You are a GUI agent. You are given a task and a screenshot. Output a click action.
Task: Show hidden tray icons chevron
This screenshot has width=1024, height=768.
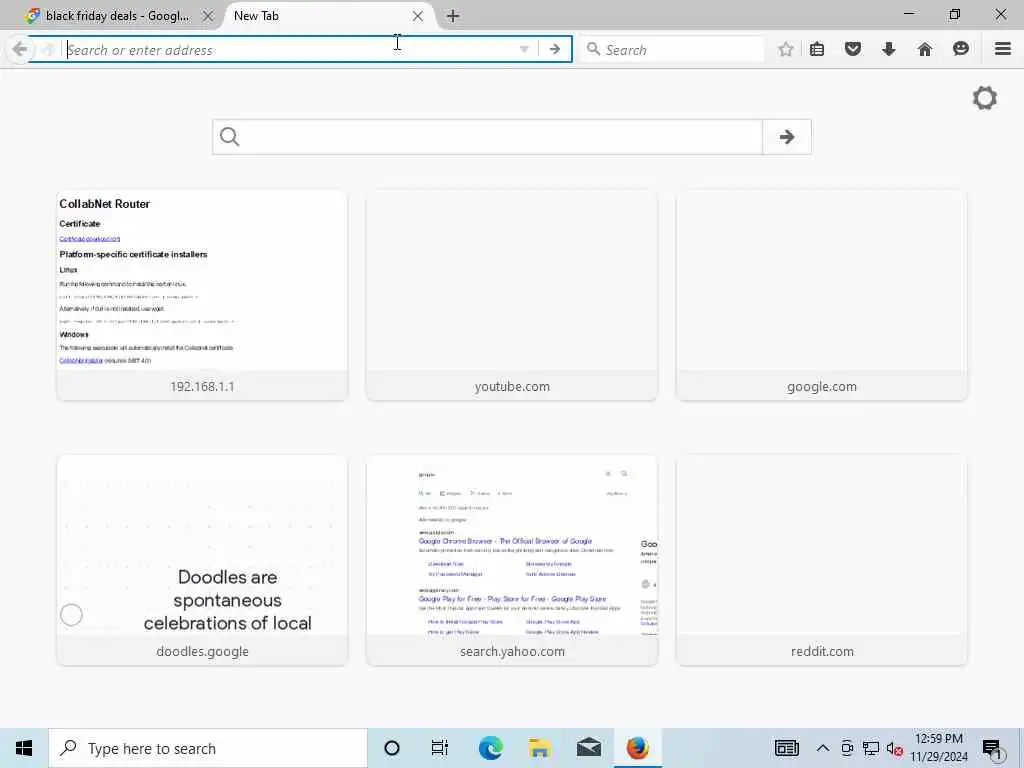(x=823, y=748)
